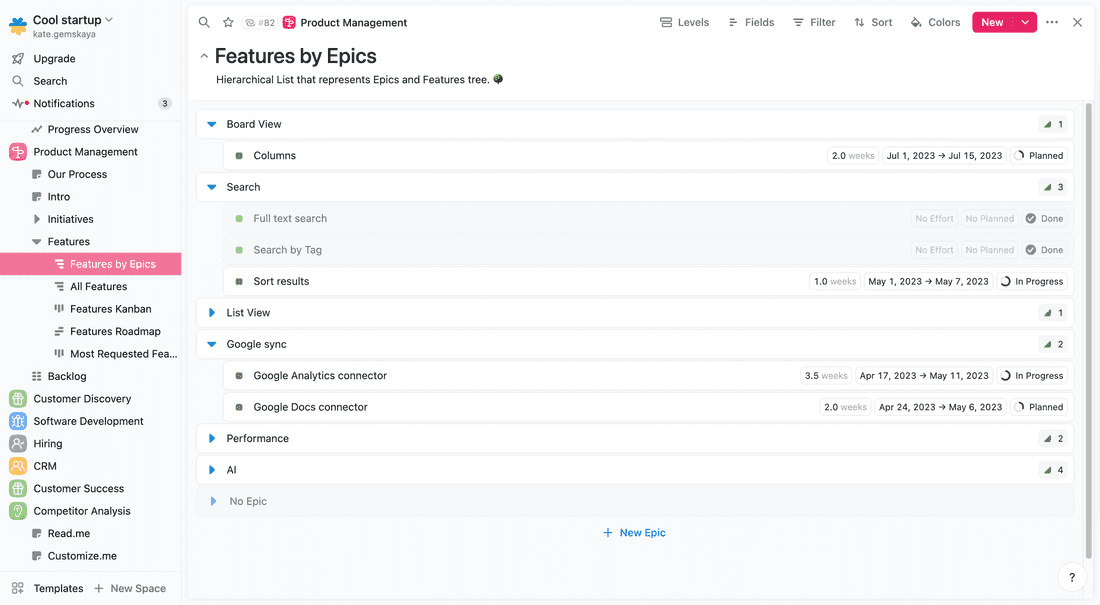Open the more options ellipsis menu

click(1052, 21)
